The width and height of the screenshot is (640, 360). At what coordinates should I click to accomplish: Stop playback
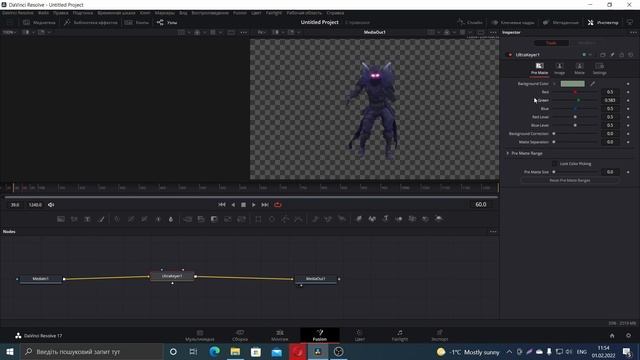point(243,205)
